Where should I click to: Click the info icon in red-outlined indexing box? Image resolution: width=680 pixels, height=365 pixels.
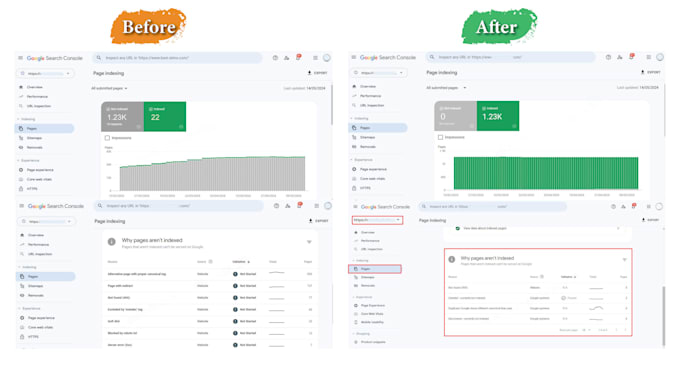point(451,259)
